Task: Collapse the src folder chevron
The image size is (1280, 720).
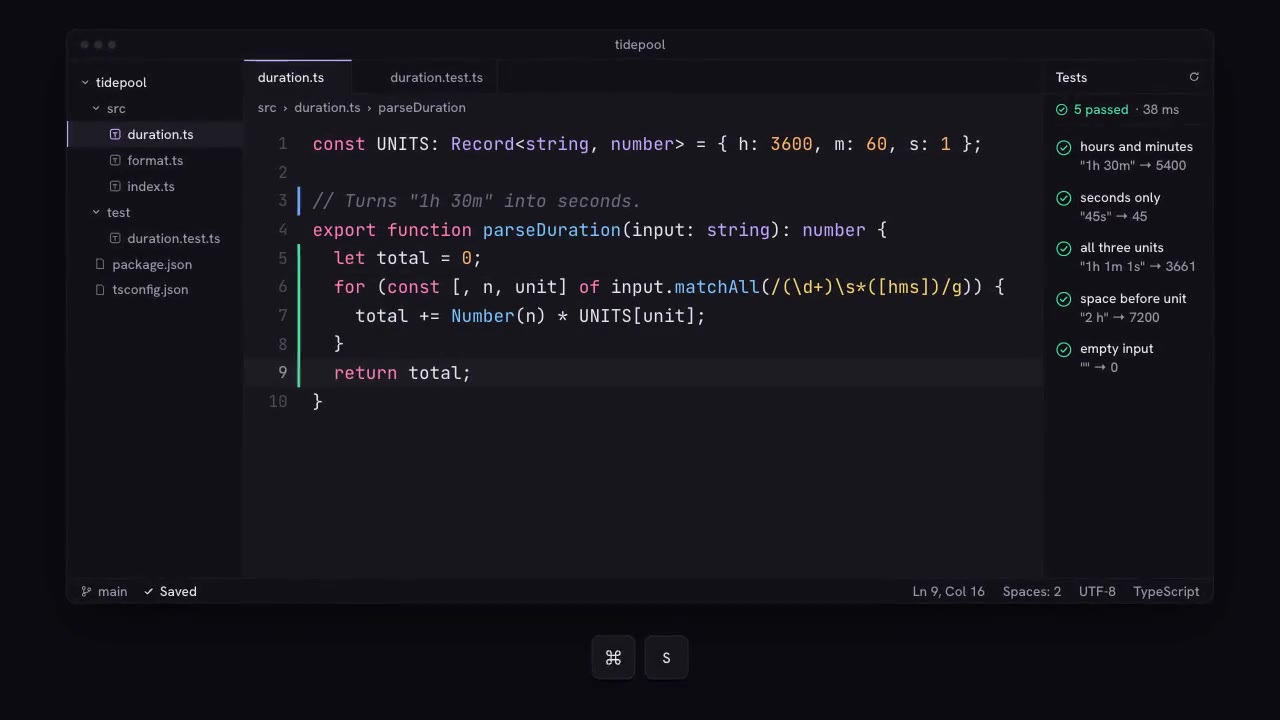Action: 96,108
